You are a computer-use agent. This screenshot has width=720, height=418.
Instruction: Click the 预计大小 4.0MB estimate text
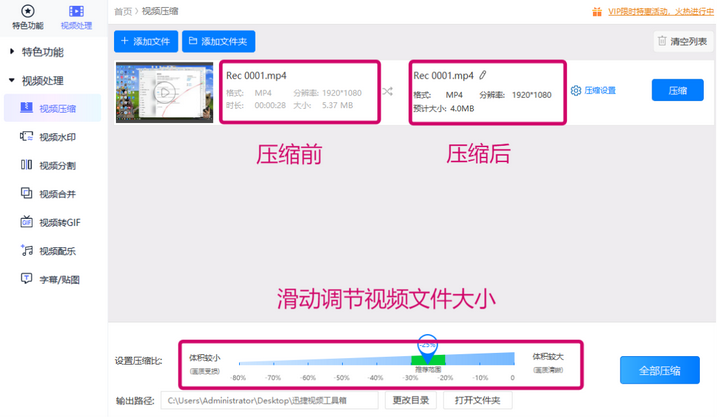444,109
